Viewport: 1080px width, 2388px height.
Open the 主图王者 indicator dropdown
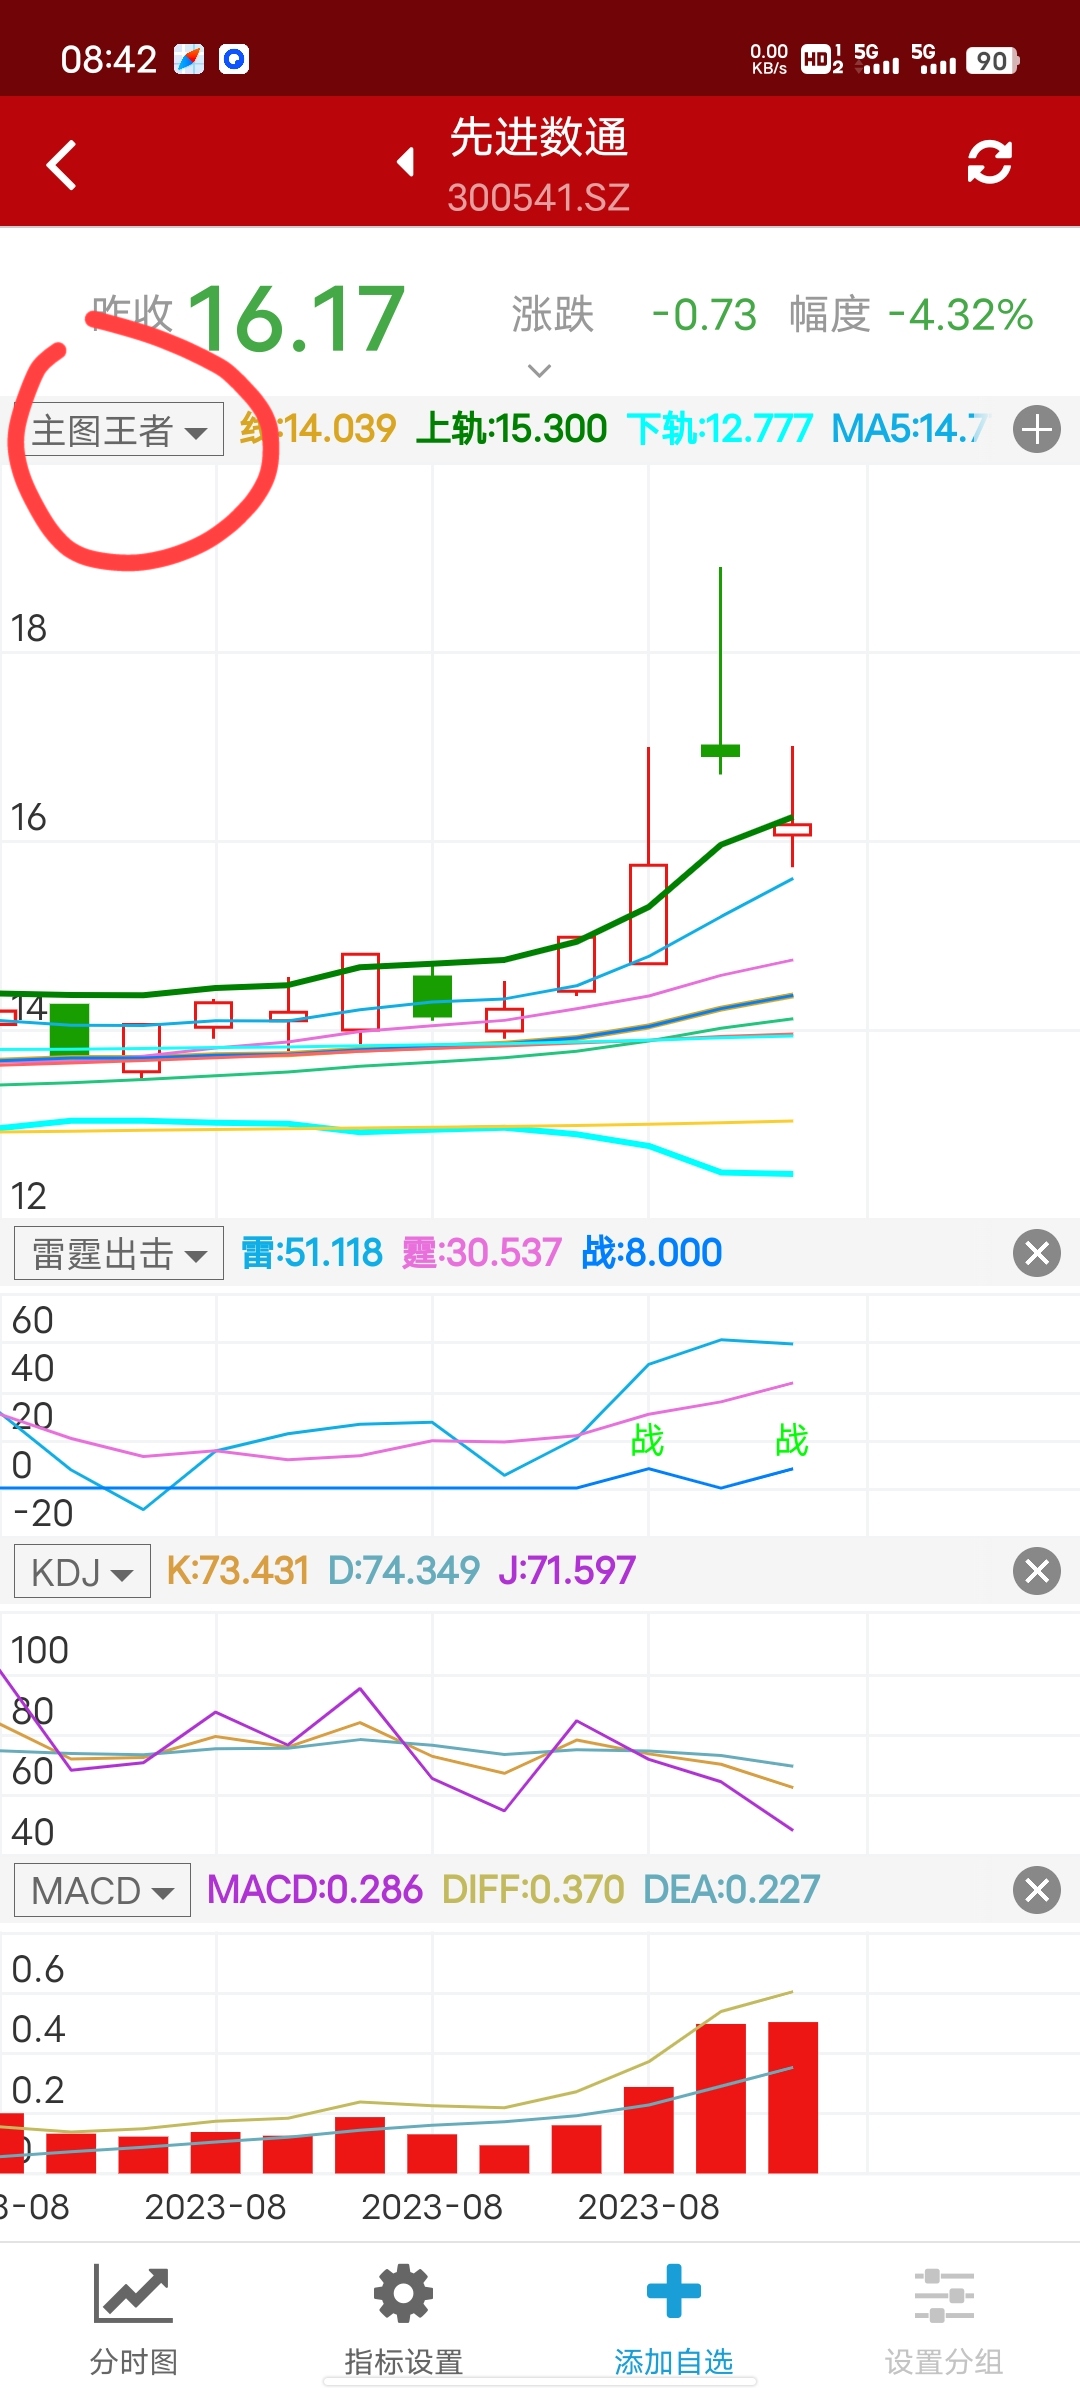click(120, 431)
